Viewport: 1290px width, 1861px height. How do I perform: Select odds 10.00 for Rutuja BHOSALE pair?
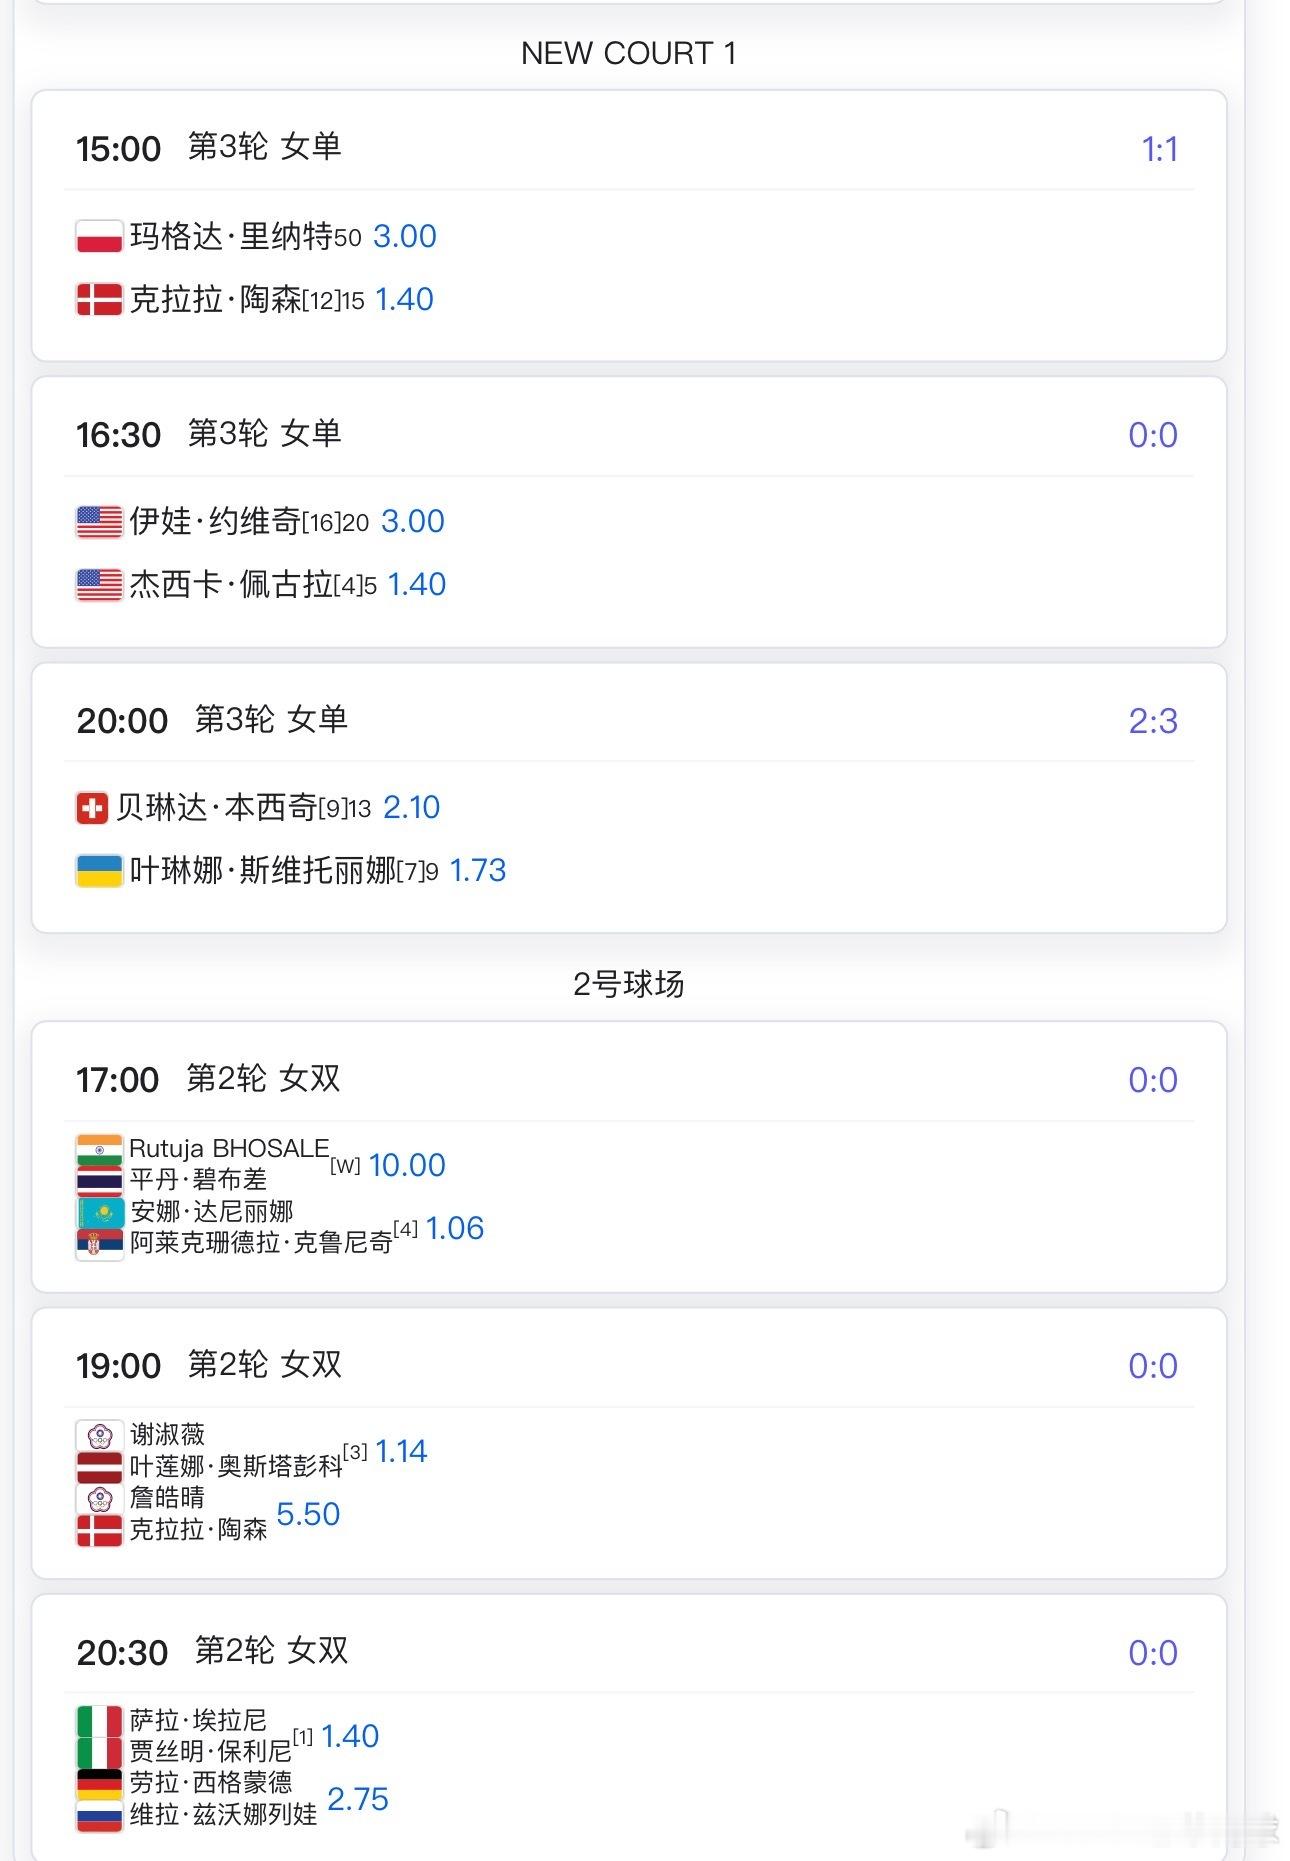click(407, 1166)
